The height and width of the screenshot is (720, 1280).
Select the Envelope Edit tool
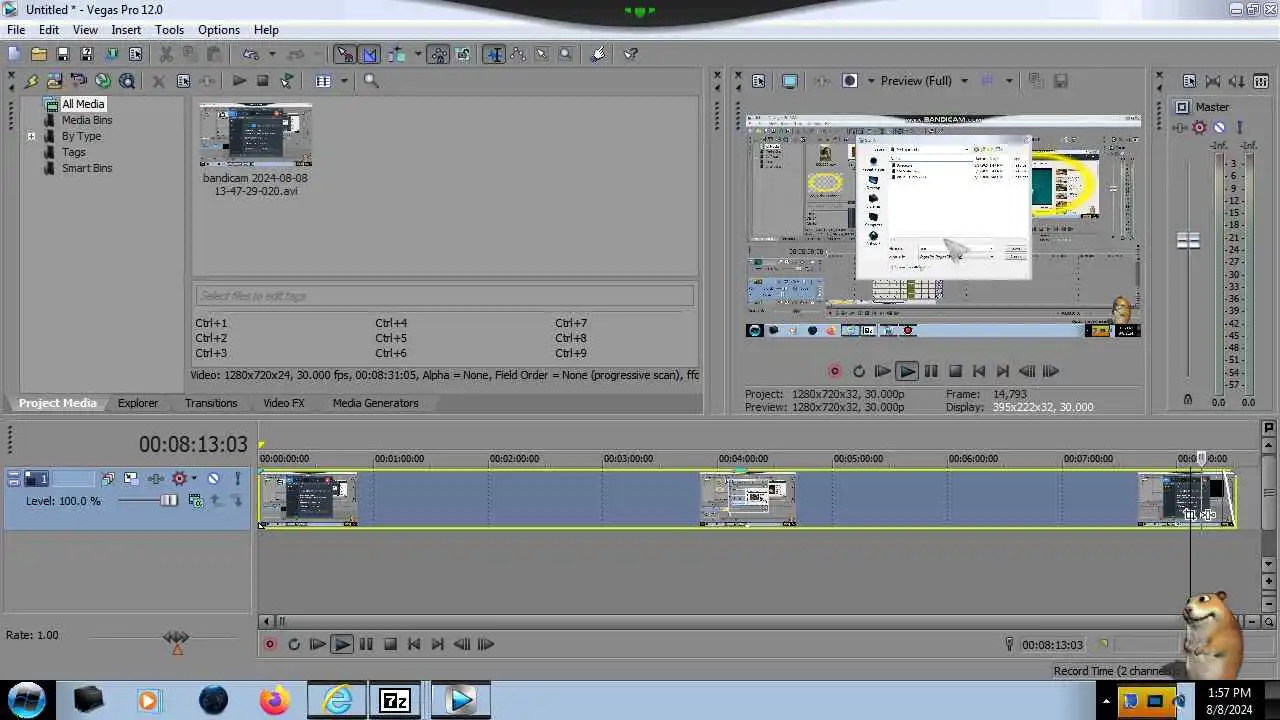(518, 54)
